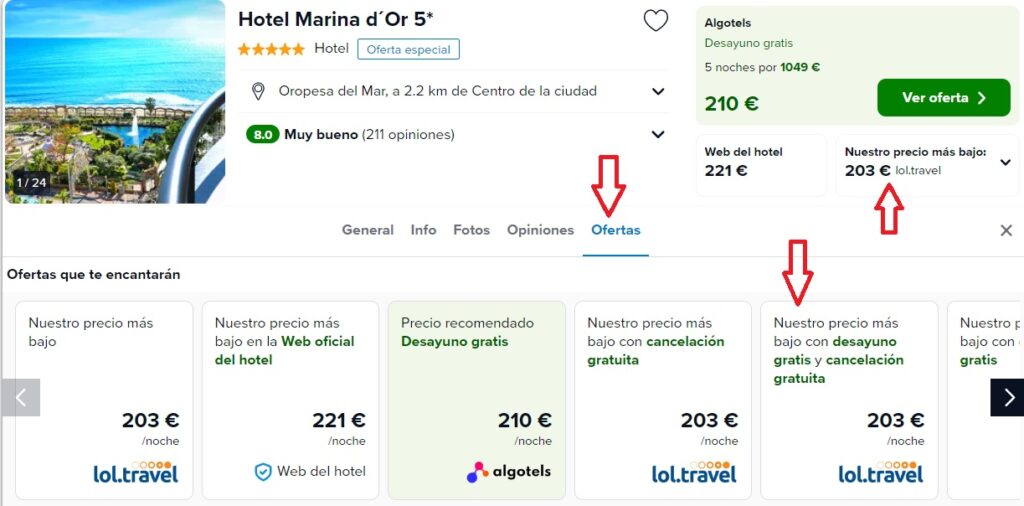Select the Web del hotel 221 € price box
Image resolution: width=1024 pixels, height=506 pixels.
pyautogui.click(x=761, y=165)
